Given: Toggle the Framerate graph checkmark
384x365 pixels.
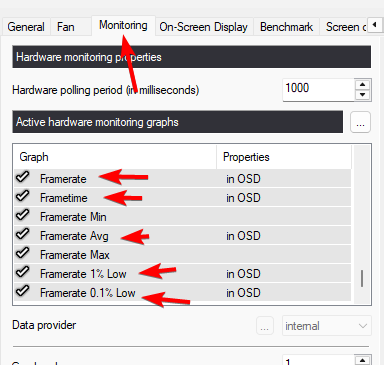Looking at the screenshot, I should 23,177.
